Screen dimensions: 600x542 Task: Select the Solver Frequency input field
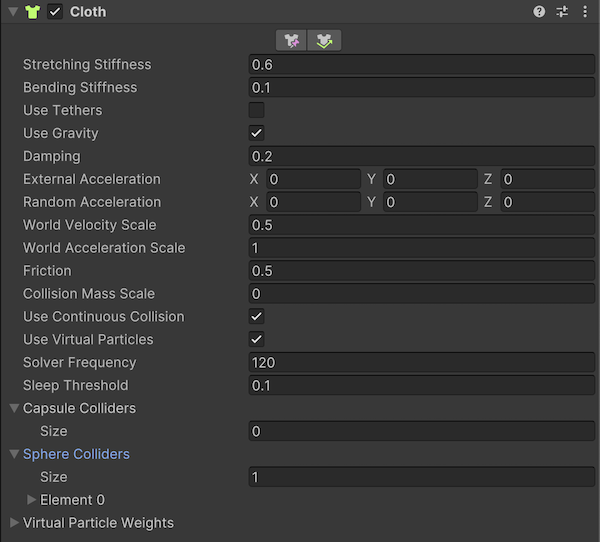(x=421, y=362)
